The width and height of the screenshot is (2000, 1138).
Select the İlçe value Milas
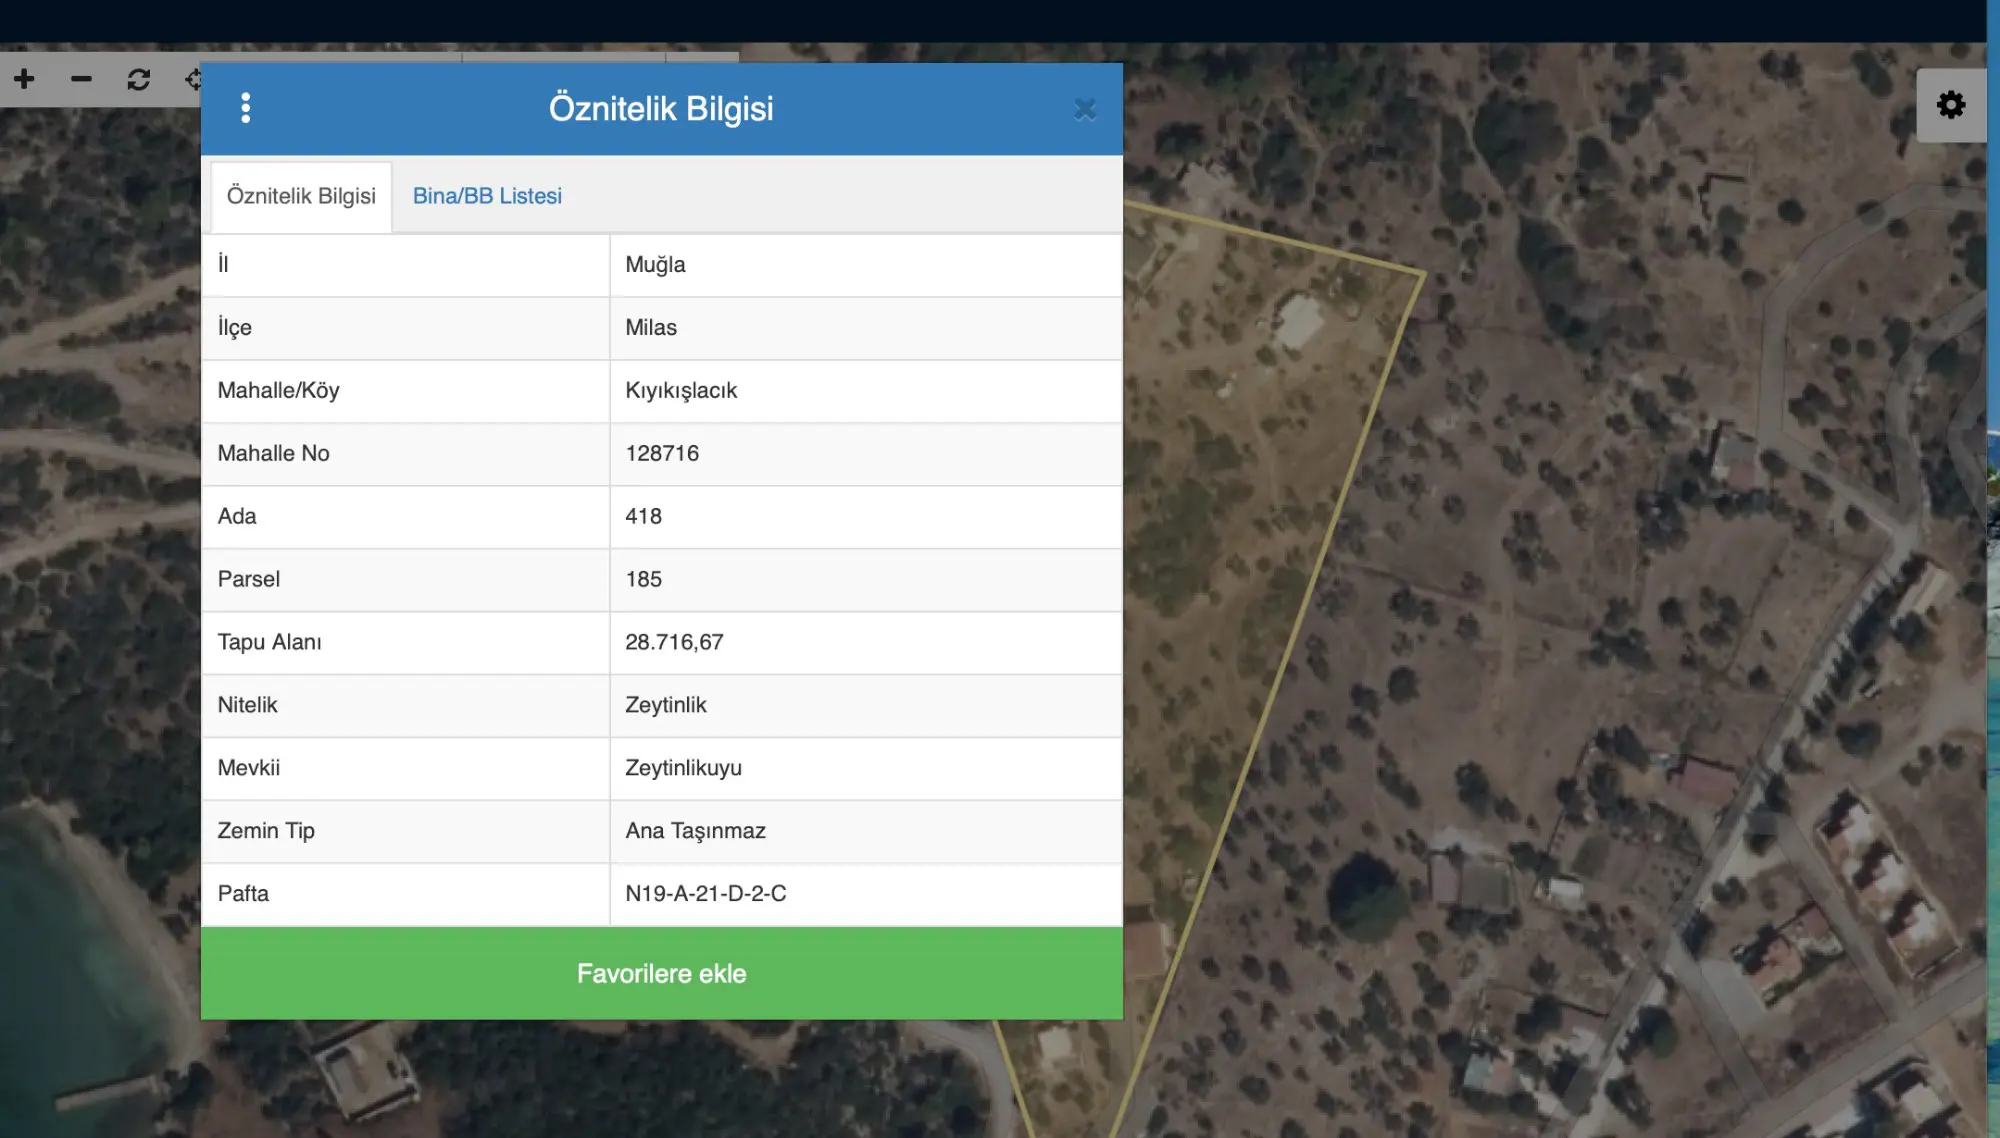tap(651, 328)
